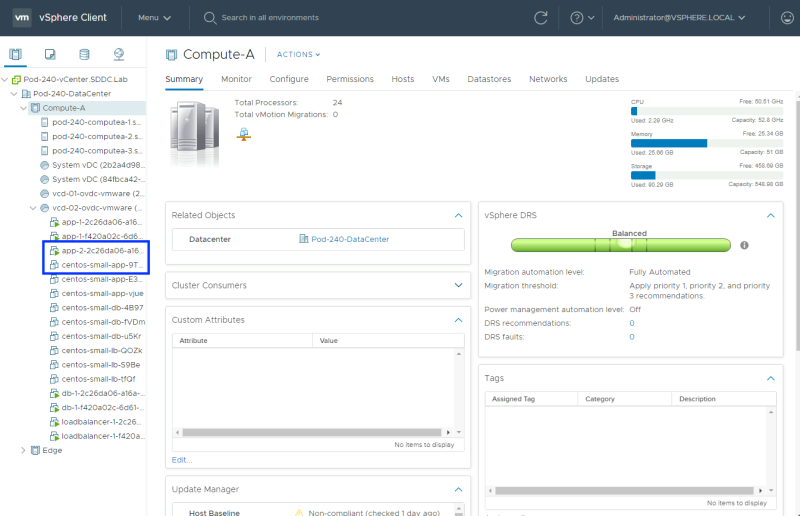
Task: Expand the Edge tree node
Action: (x=24, y=450)
